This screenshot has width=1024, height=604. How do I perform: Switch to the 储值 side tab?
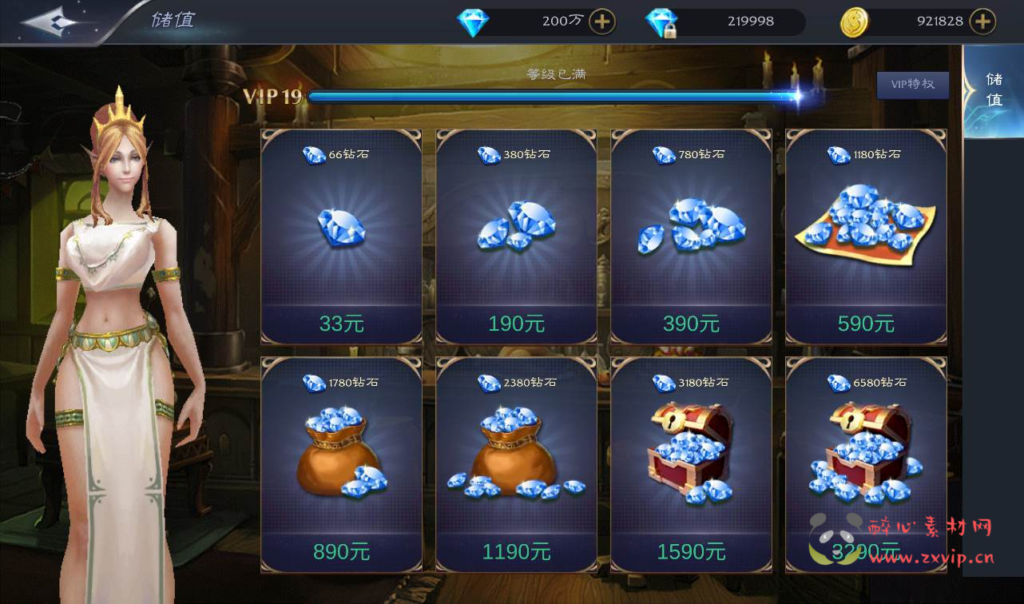993,90
